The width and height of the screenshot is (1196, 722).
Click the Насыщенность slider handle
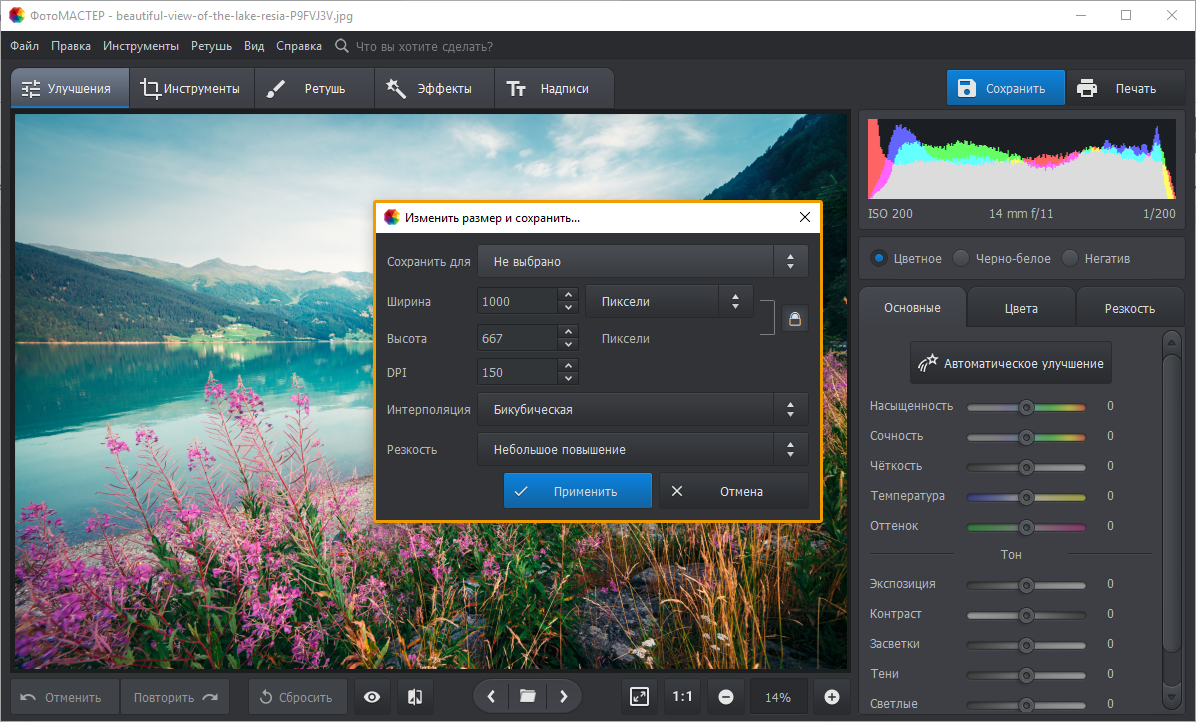(1025, 407)
